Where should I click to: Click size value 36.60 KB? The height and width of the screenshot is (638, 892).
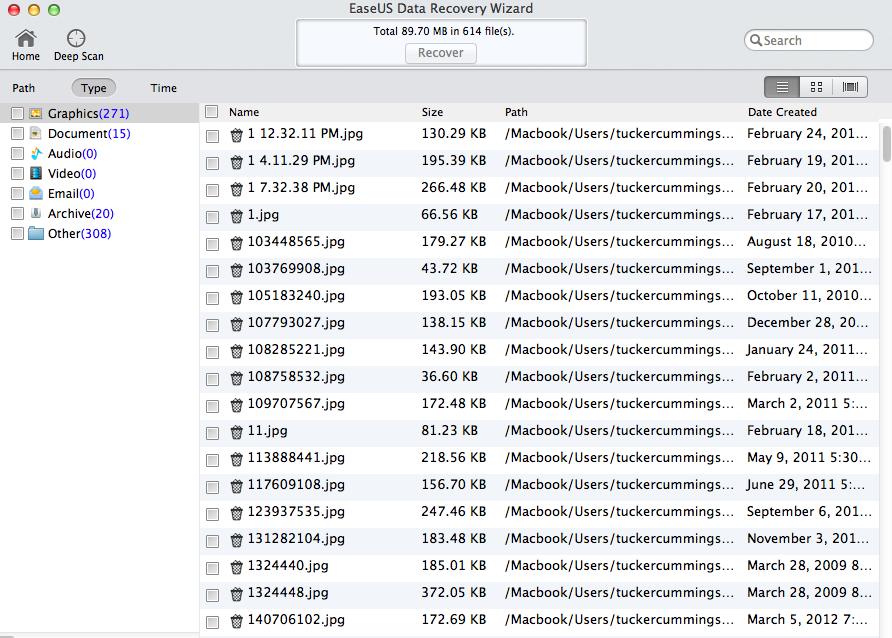(449, 376)
